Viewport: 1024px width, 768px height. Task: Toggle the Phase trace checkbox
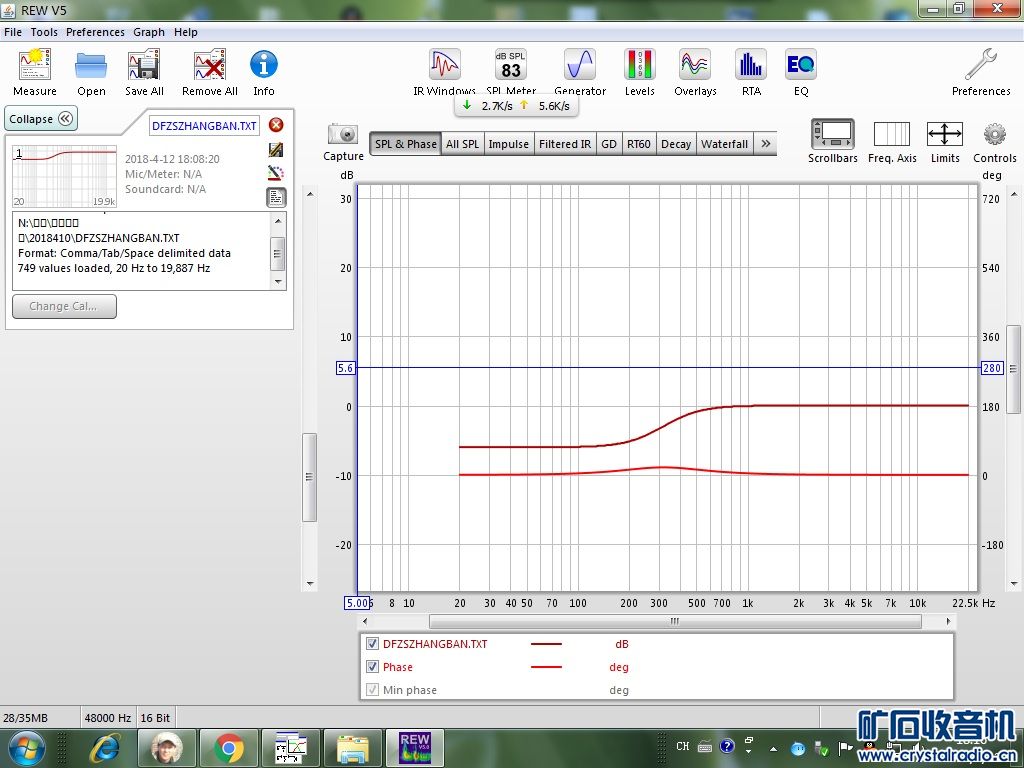[373, 667]
